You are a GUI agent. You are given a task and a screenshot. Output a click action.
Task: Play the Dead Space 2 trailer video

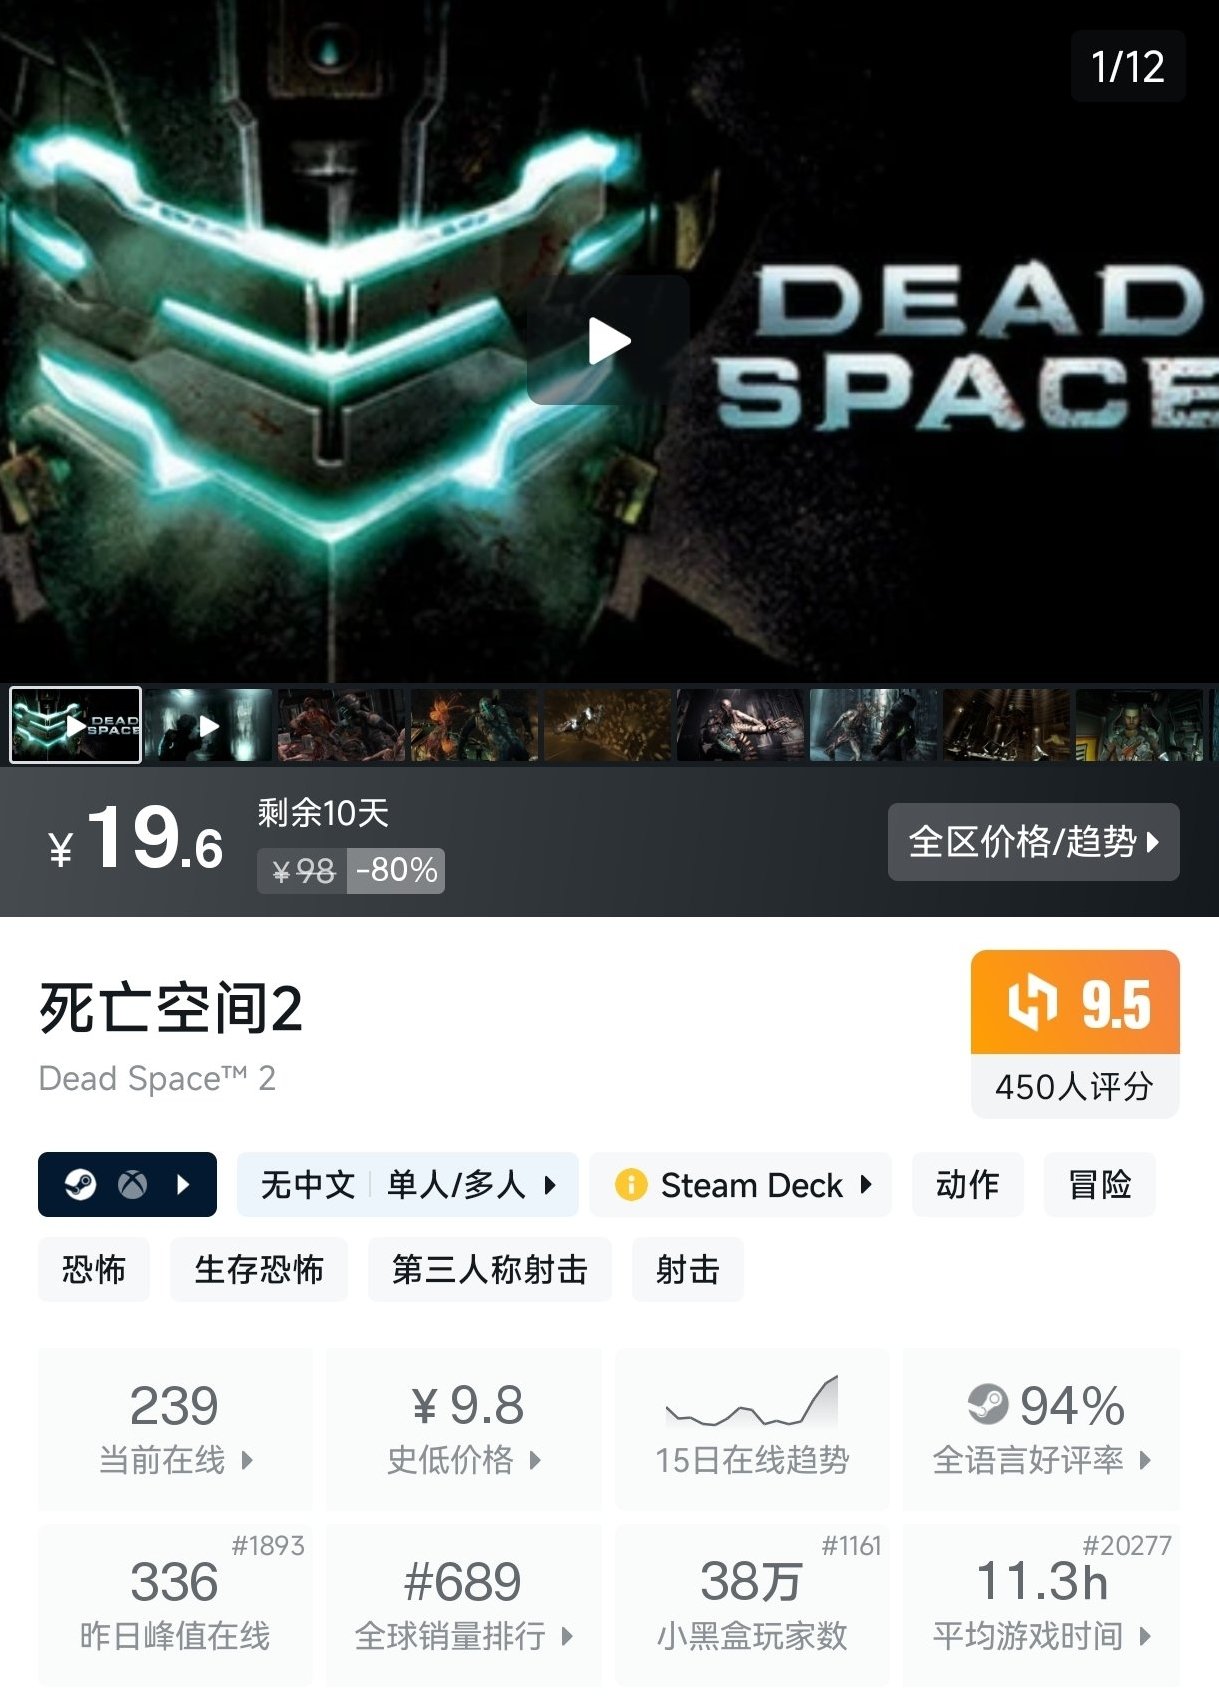point(608,341)
